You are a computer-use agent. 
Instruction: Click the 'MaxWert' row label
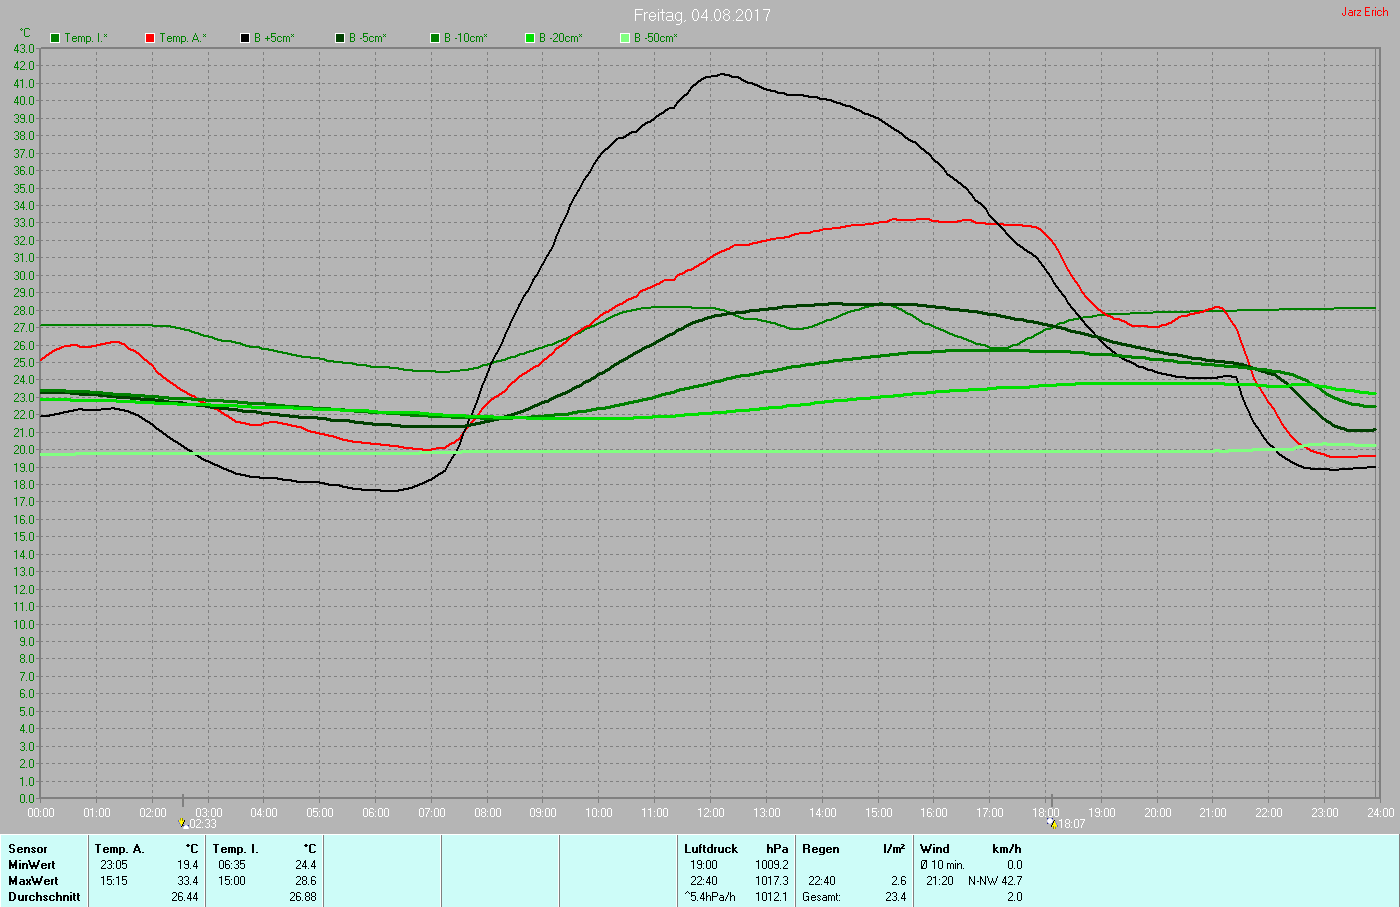click(x=32, y=881)
